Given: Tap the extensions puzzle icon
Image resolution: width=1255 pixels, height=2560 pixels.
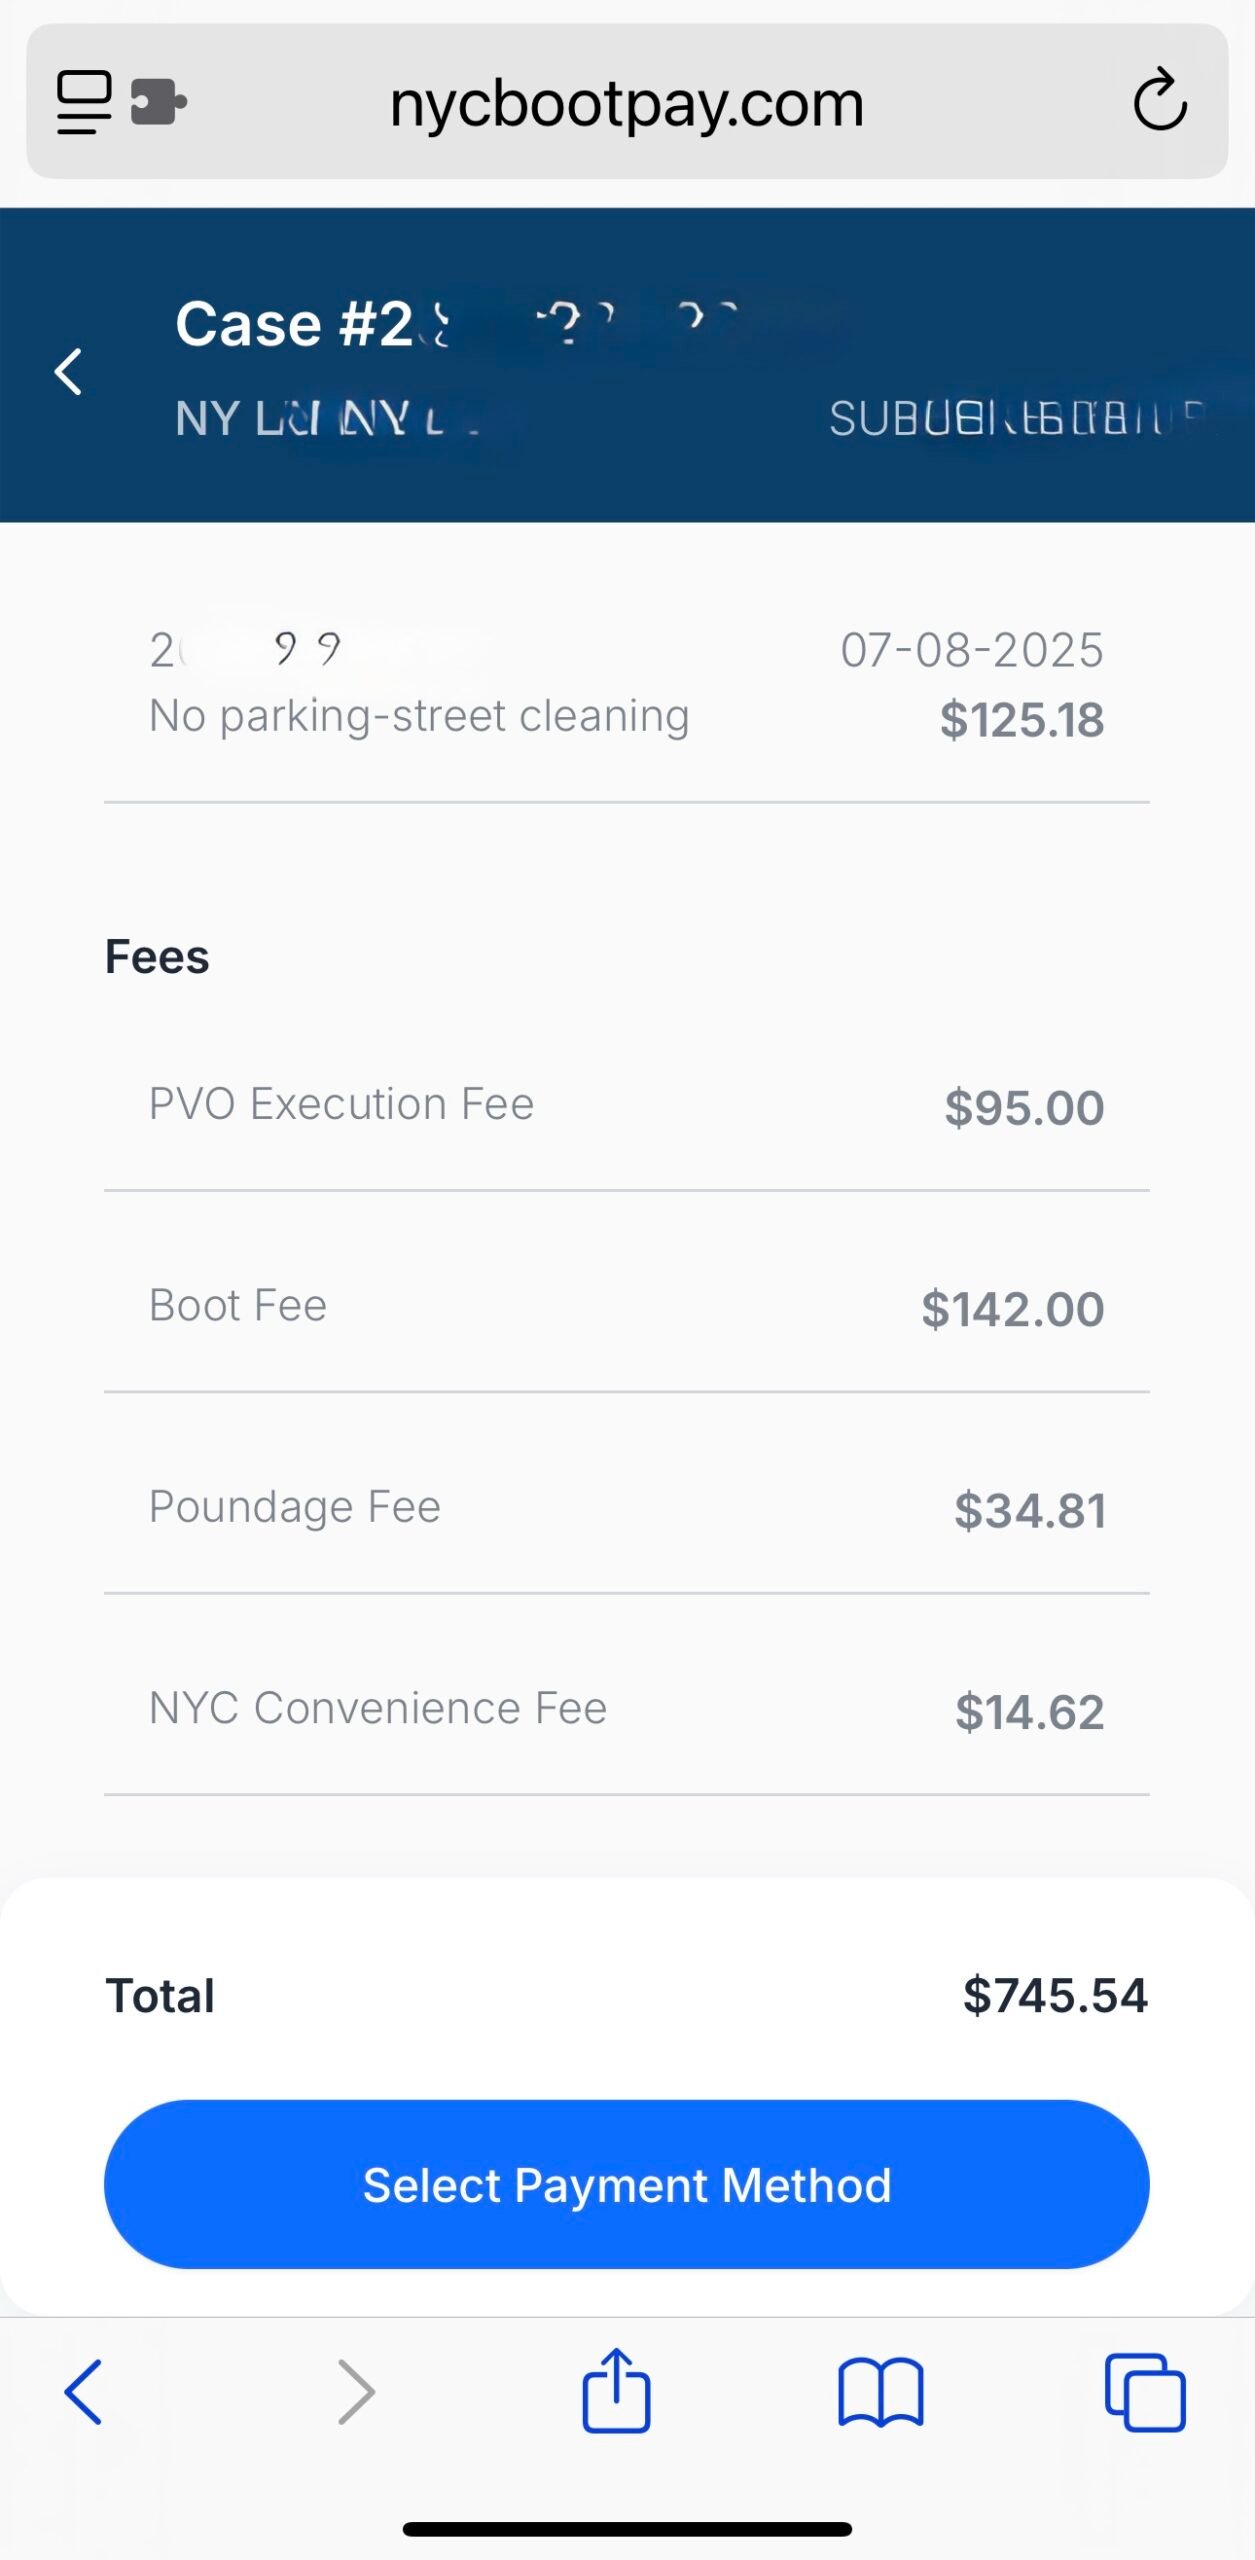Looking at the screenshot, I should 158,102.
